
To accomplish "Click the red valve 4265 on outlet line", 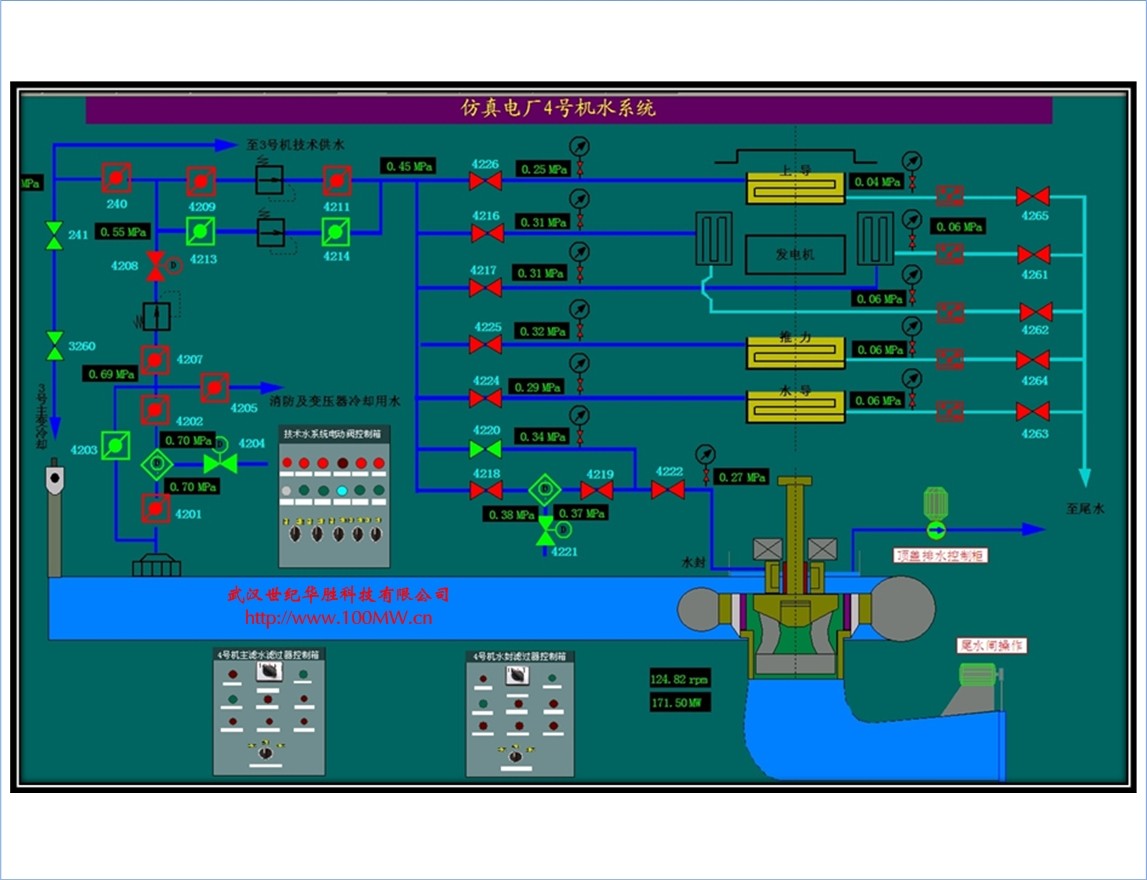I will click(1033, 196).
